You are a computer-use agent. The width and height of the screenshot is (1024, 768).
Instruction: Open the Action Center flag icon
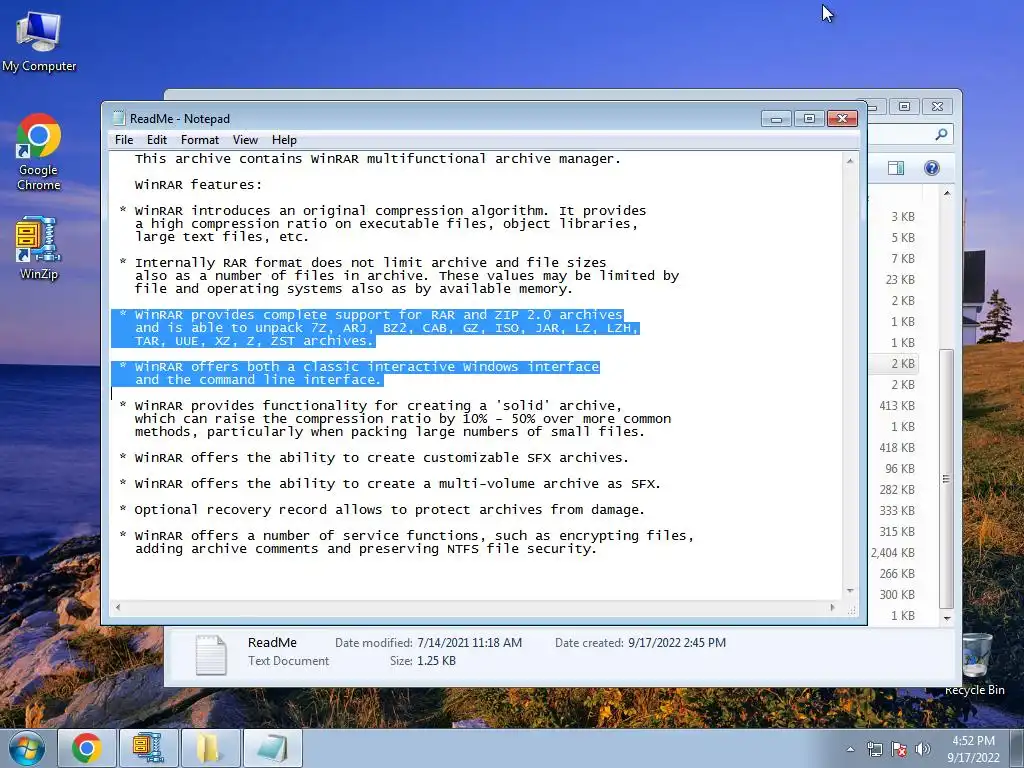coord(899,749)
